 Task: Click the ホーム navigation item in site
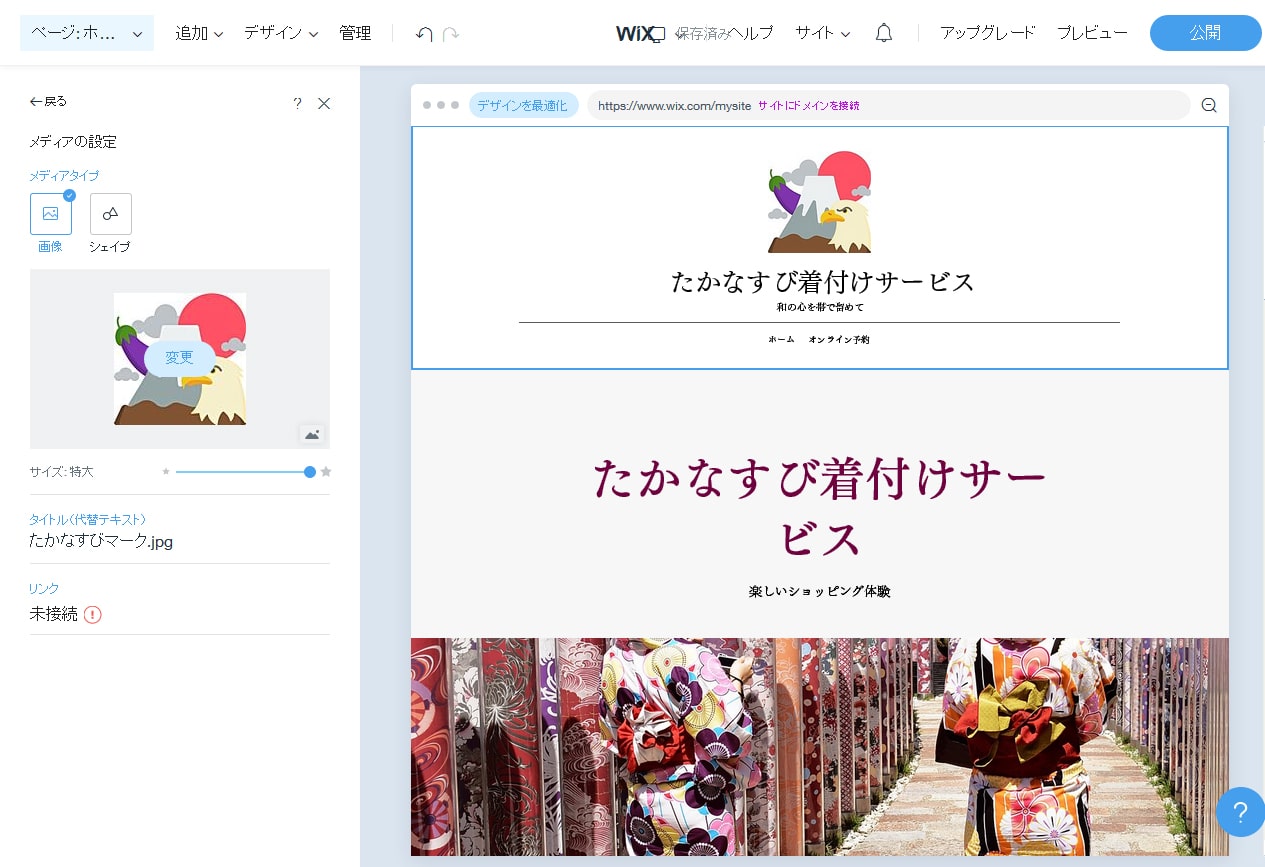(x=781, y=340)
